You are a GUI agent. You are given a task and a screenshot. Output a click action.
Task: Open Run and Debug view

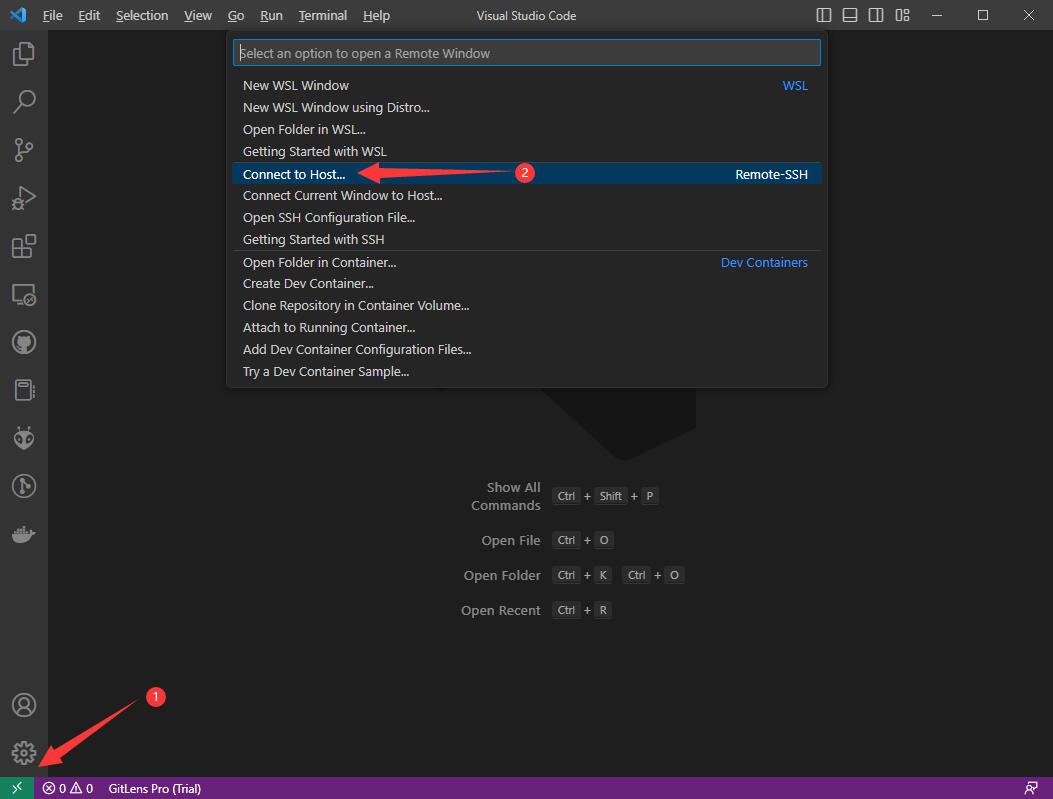coord(24,198)
